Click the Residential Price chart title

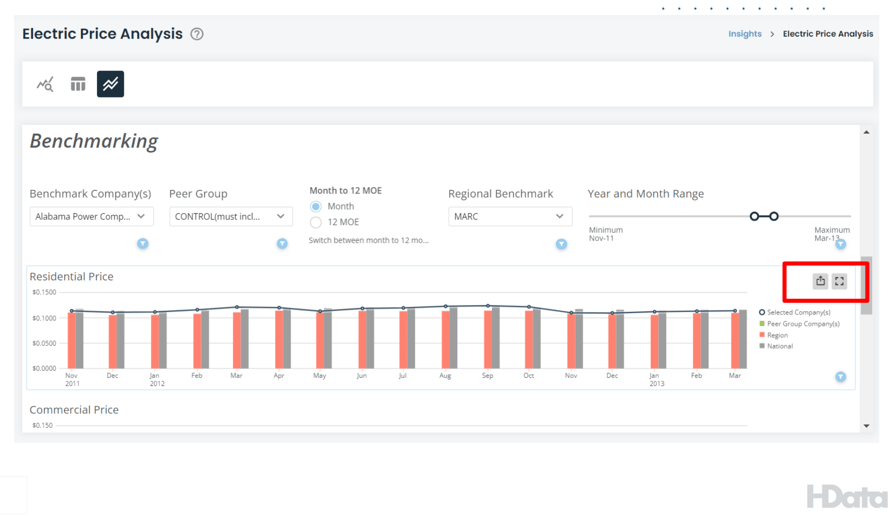pyautogui.click(x=71, y=277)
